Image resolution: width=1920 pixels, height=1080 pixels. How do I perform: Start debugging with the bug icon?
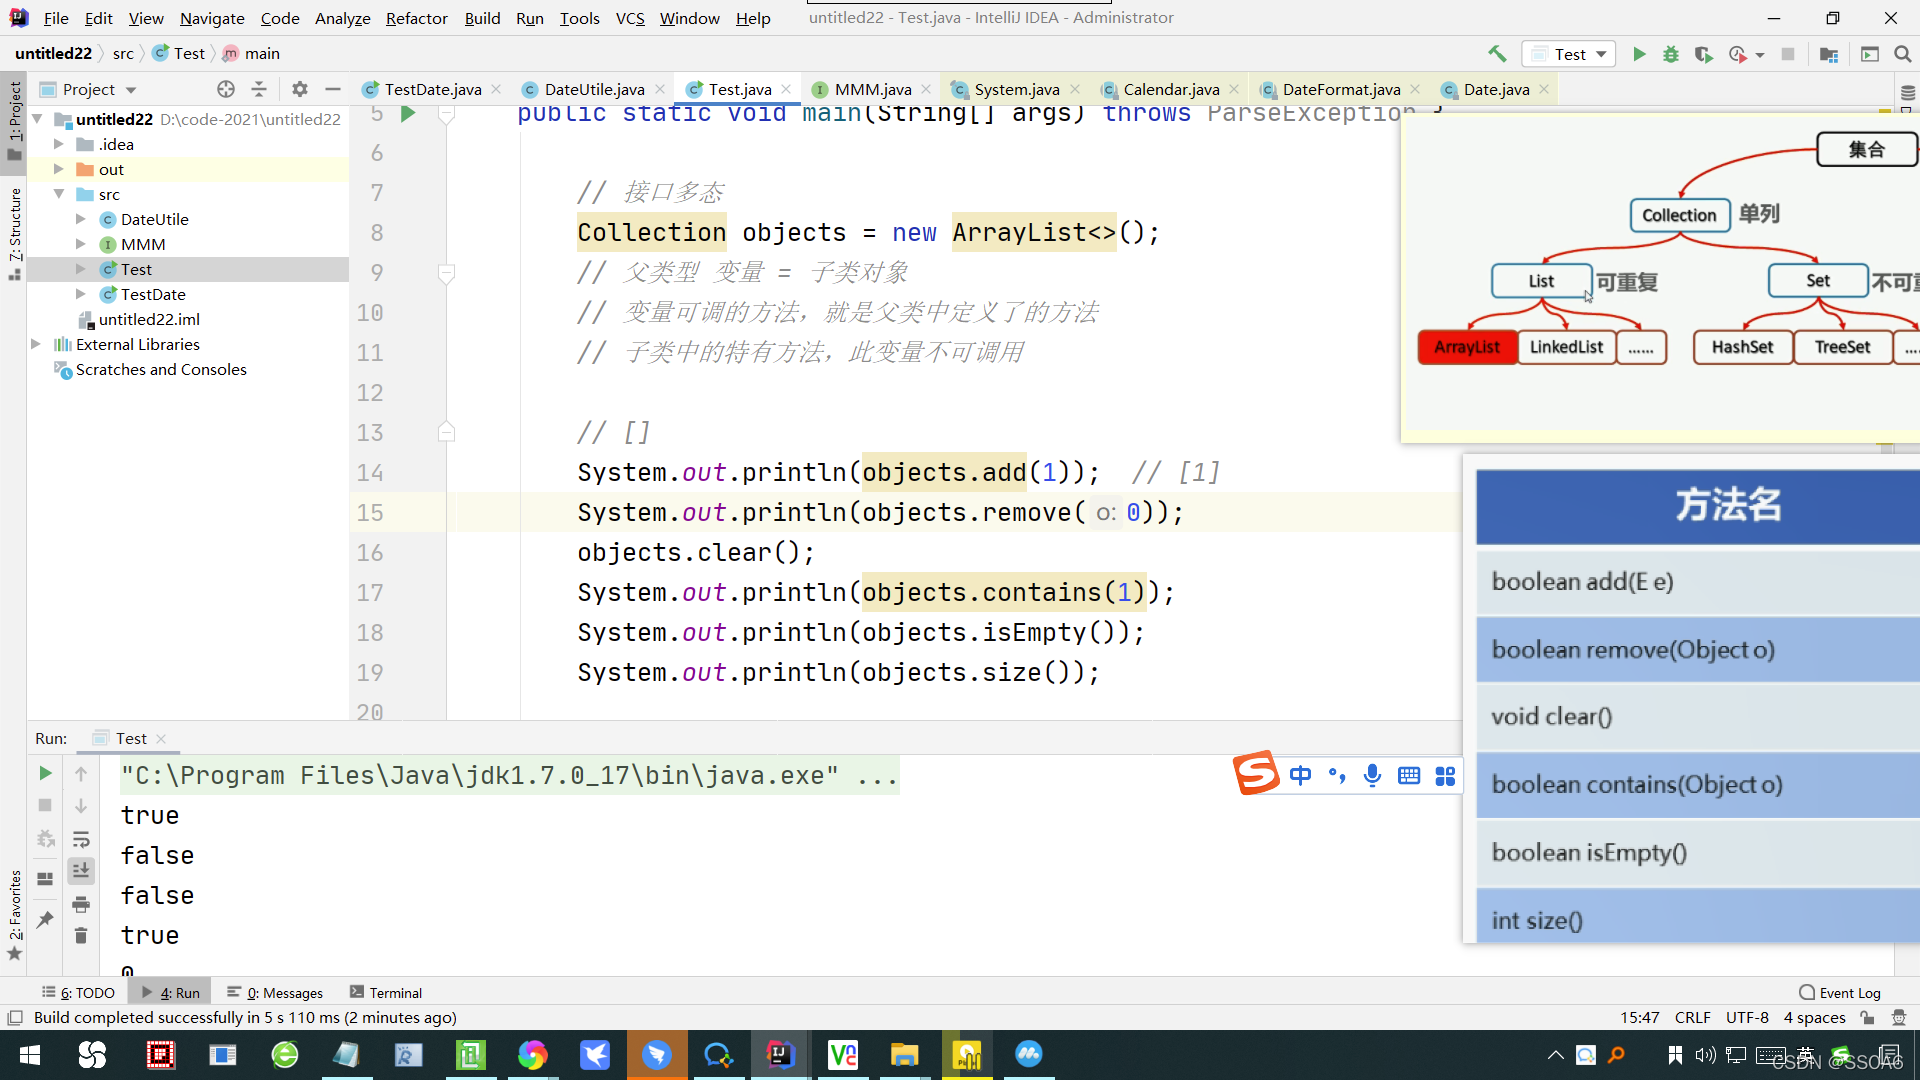coord(1671,54)
